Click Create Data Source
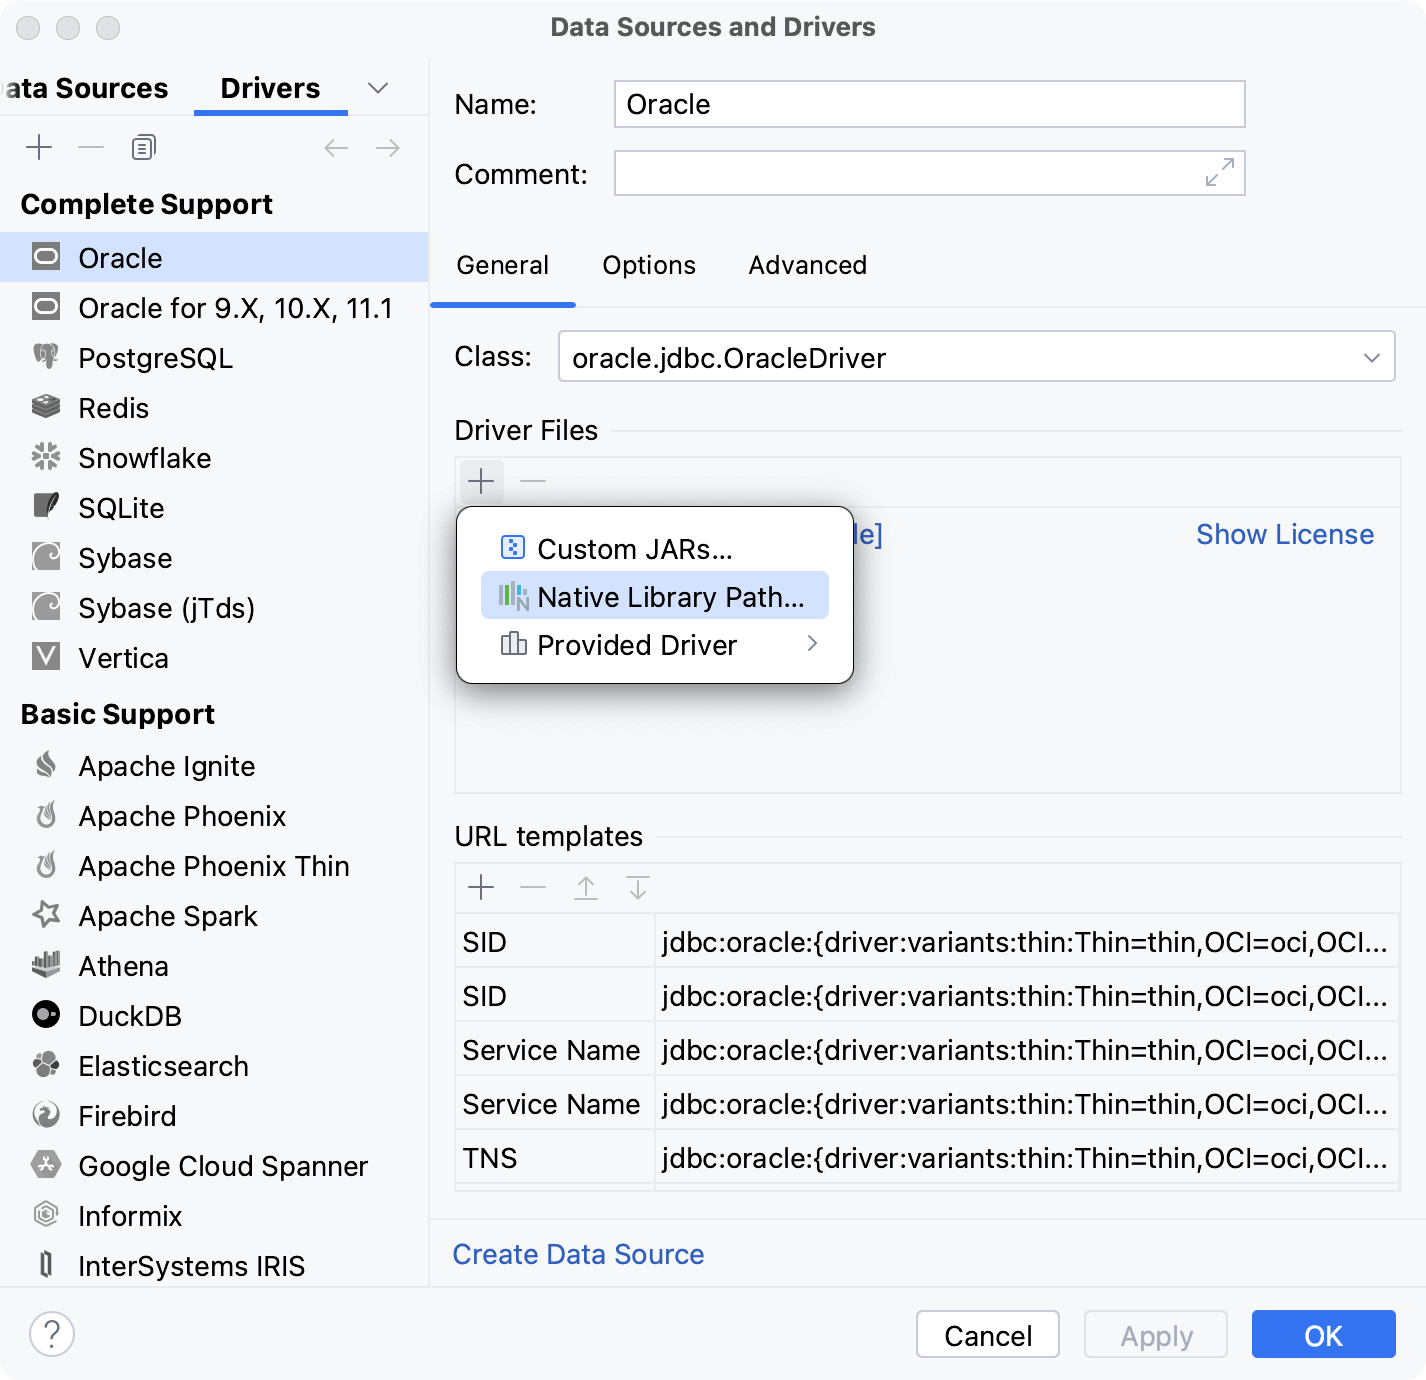 click(x=578, y=1254)
